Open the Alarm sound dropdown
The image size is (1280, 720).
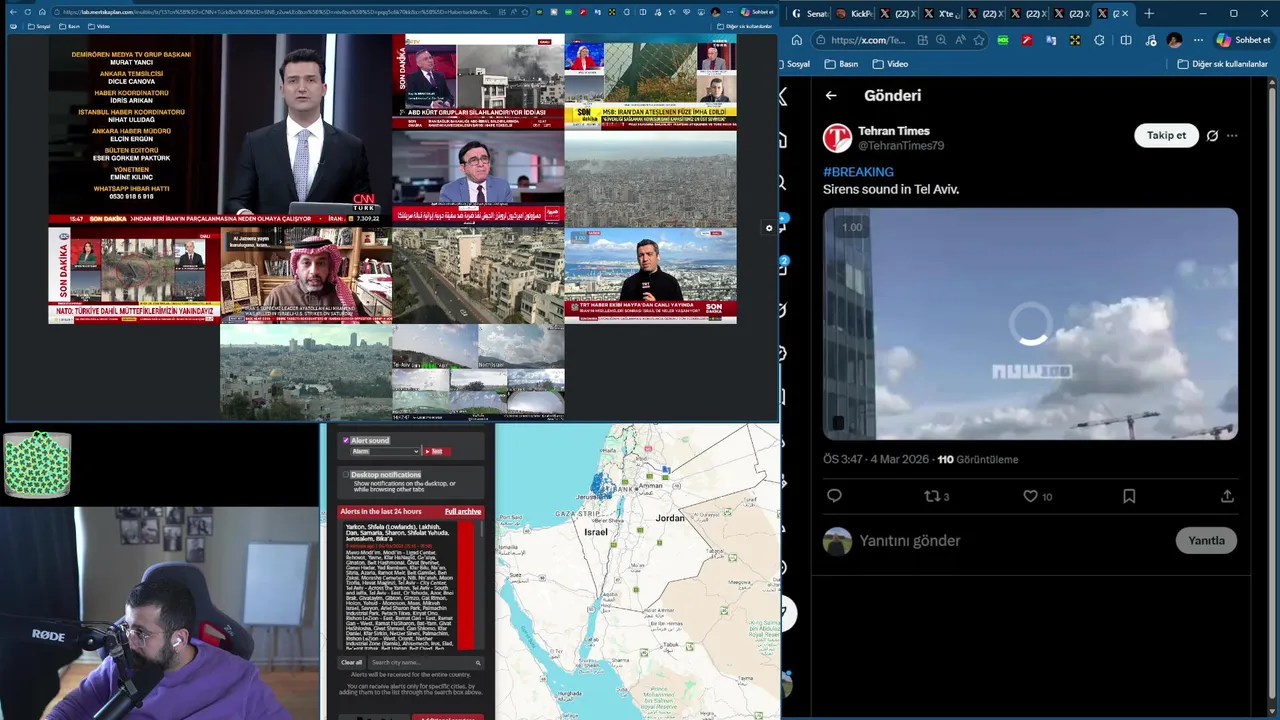point(385,451)
